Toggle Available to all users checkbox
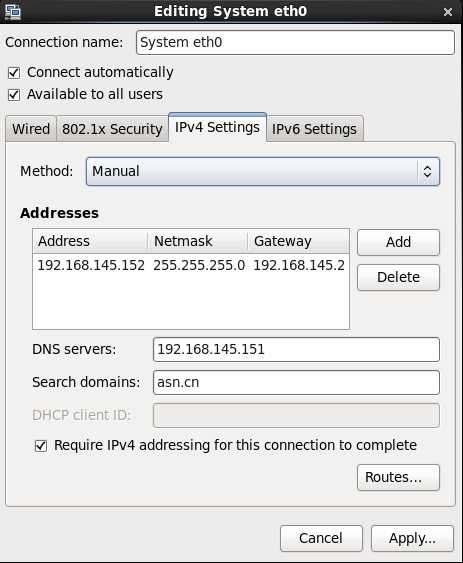463x563 pixels. pos(14,95)
